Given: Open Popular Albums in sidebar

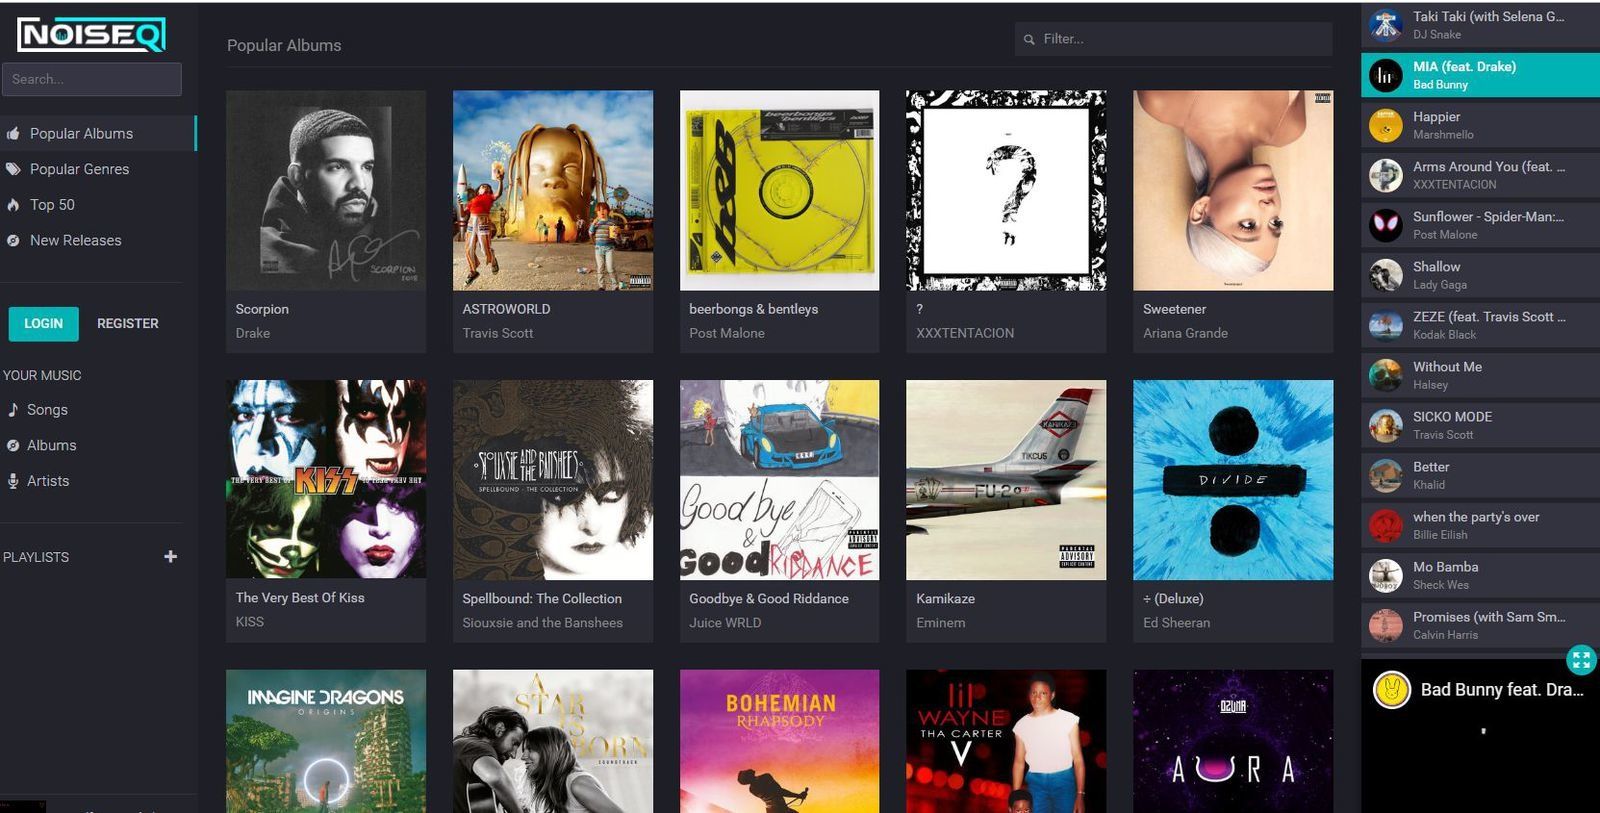Looking at the screenshot, I should 98,133.
